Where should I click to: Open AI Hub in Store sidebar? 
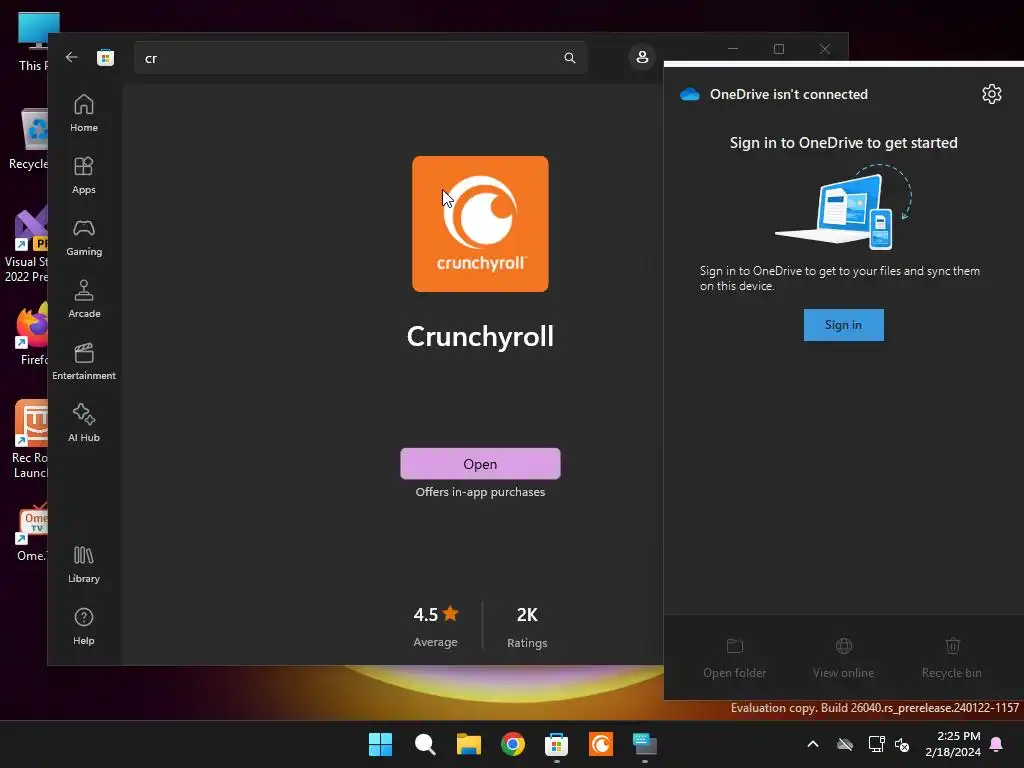[84, 424]
